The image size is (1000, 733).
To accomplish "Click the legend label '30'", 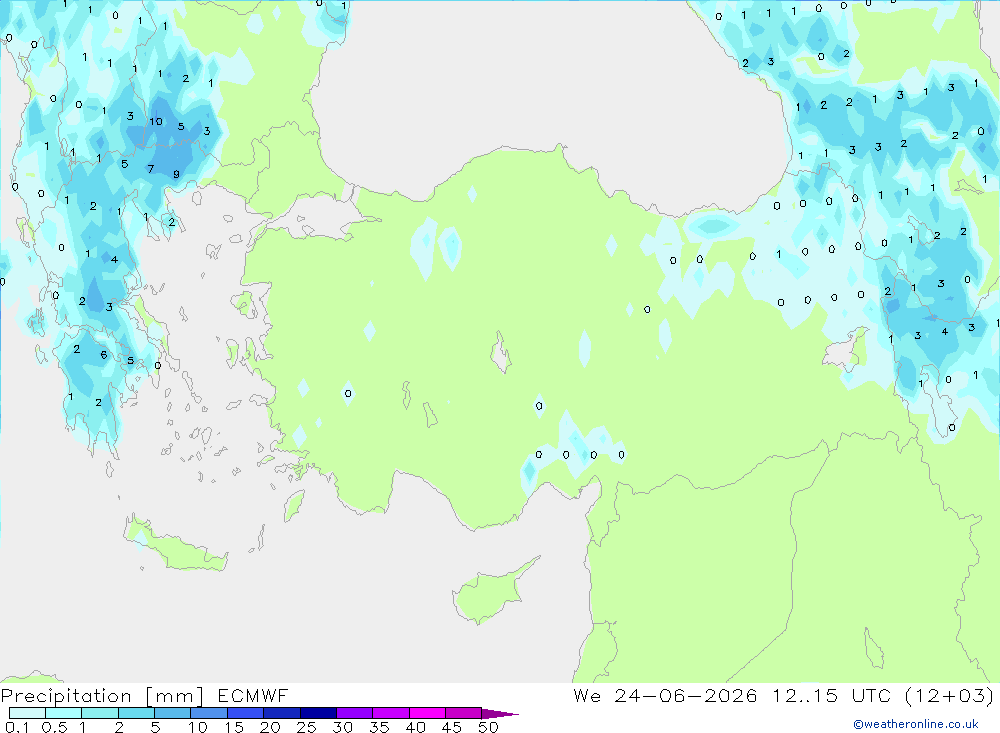I will pyautogui.click(x=342, y=727).
